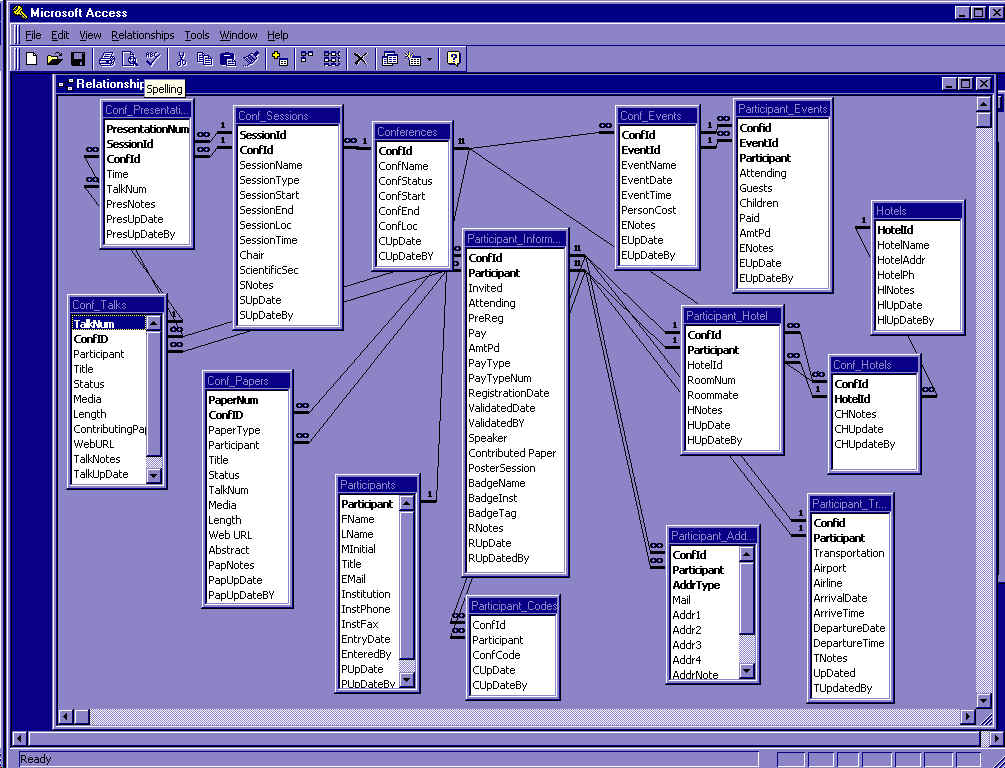This screenshot has width=1005, height=768.
Task: Save the relationships layout
Action: [x=78, y=59]
